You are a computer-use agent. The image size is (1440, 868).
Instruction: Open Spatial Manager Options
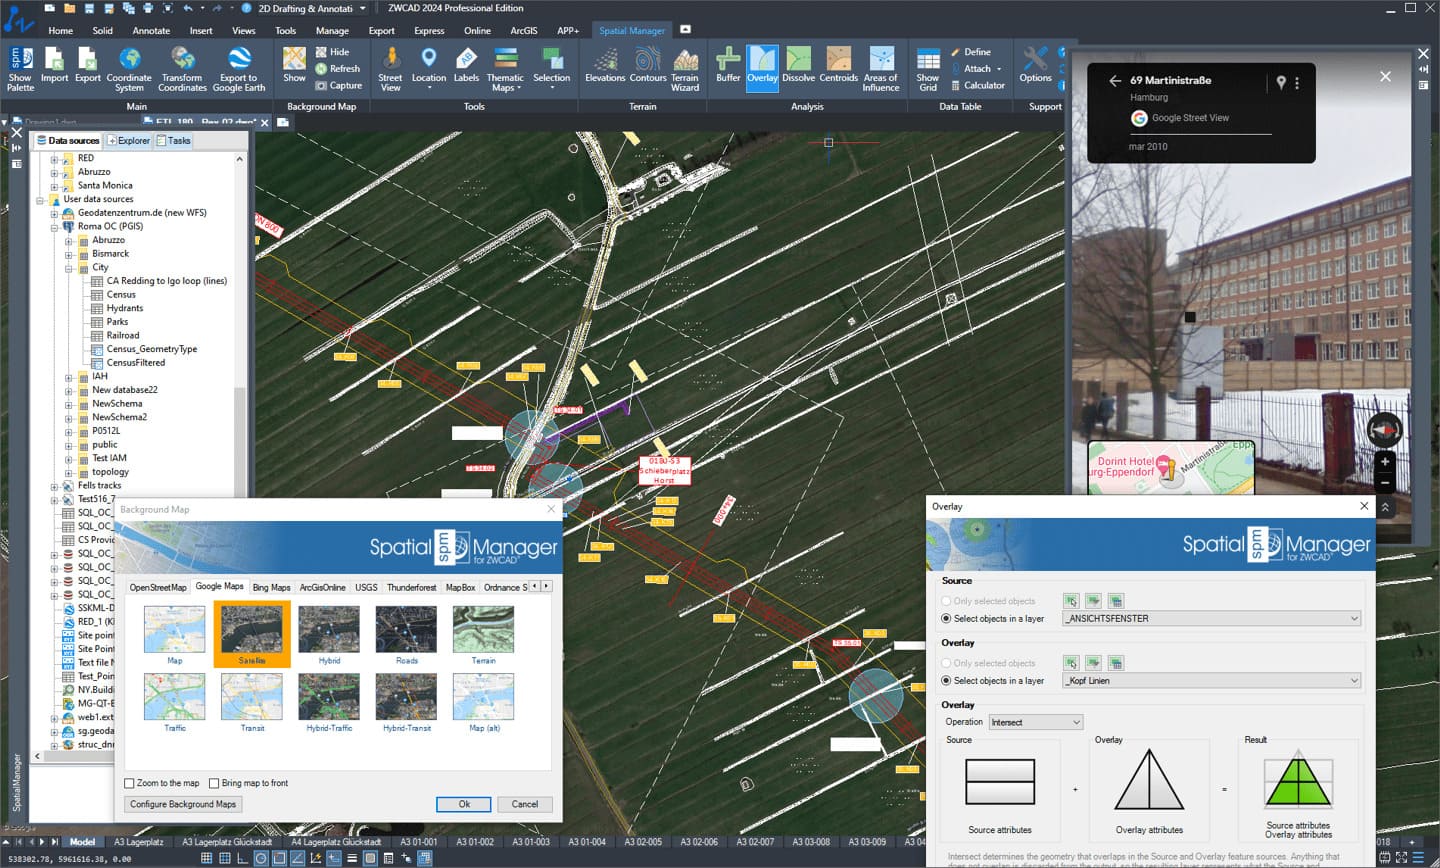pos(1036,66)
